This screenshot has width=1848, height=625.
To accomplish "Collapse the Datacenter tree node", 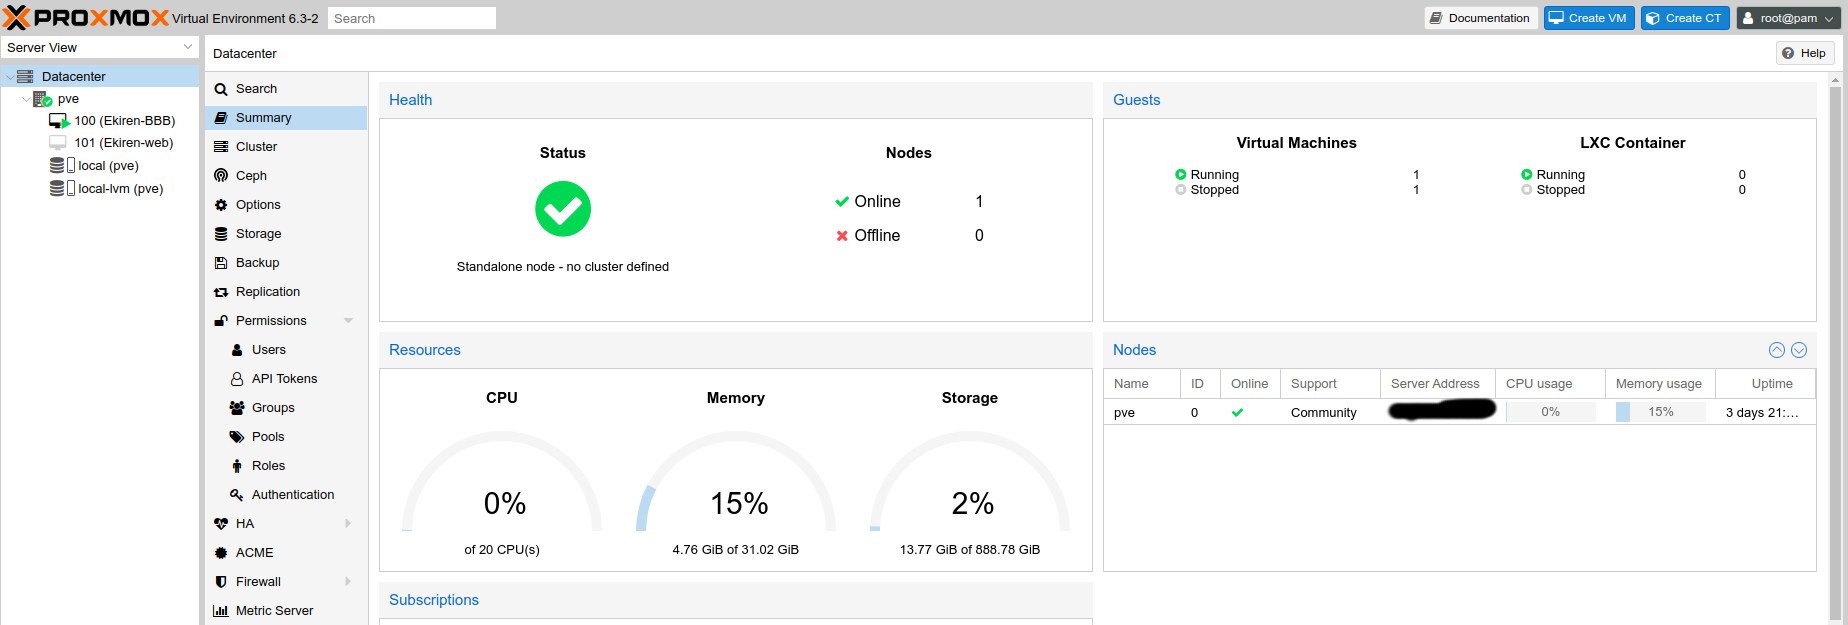I will click(10, 77).
